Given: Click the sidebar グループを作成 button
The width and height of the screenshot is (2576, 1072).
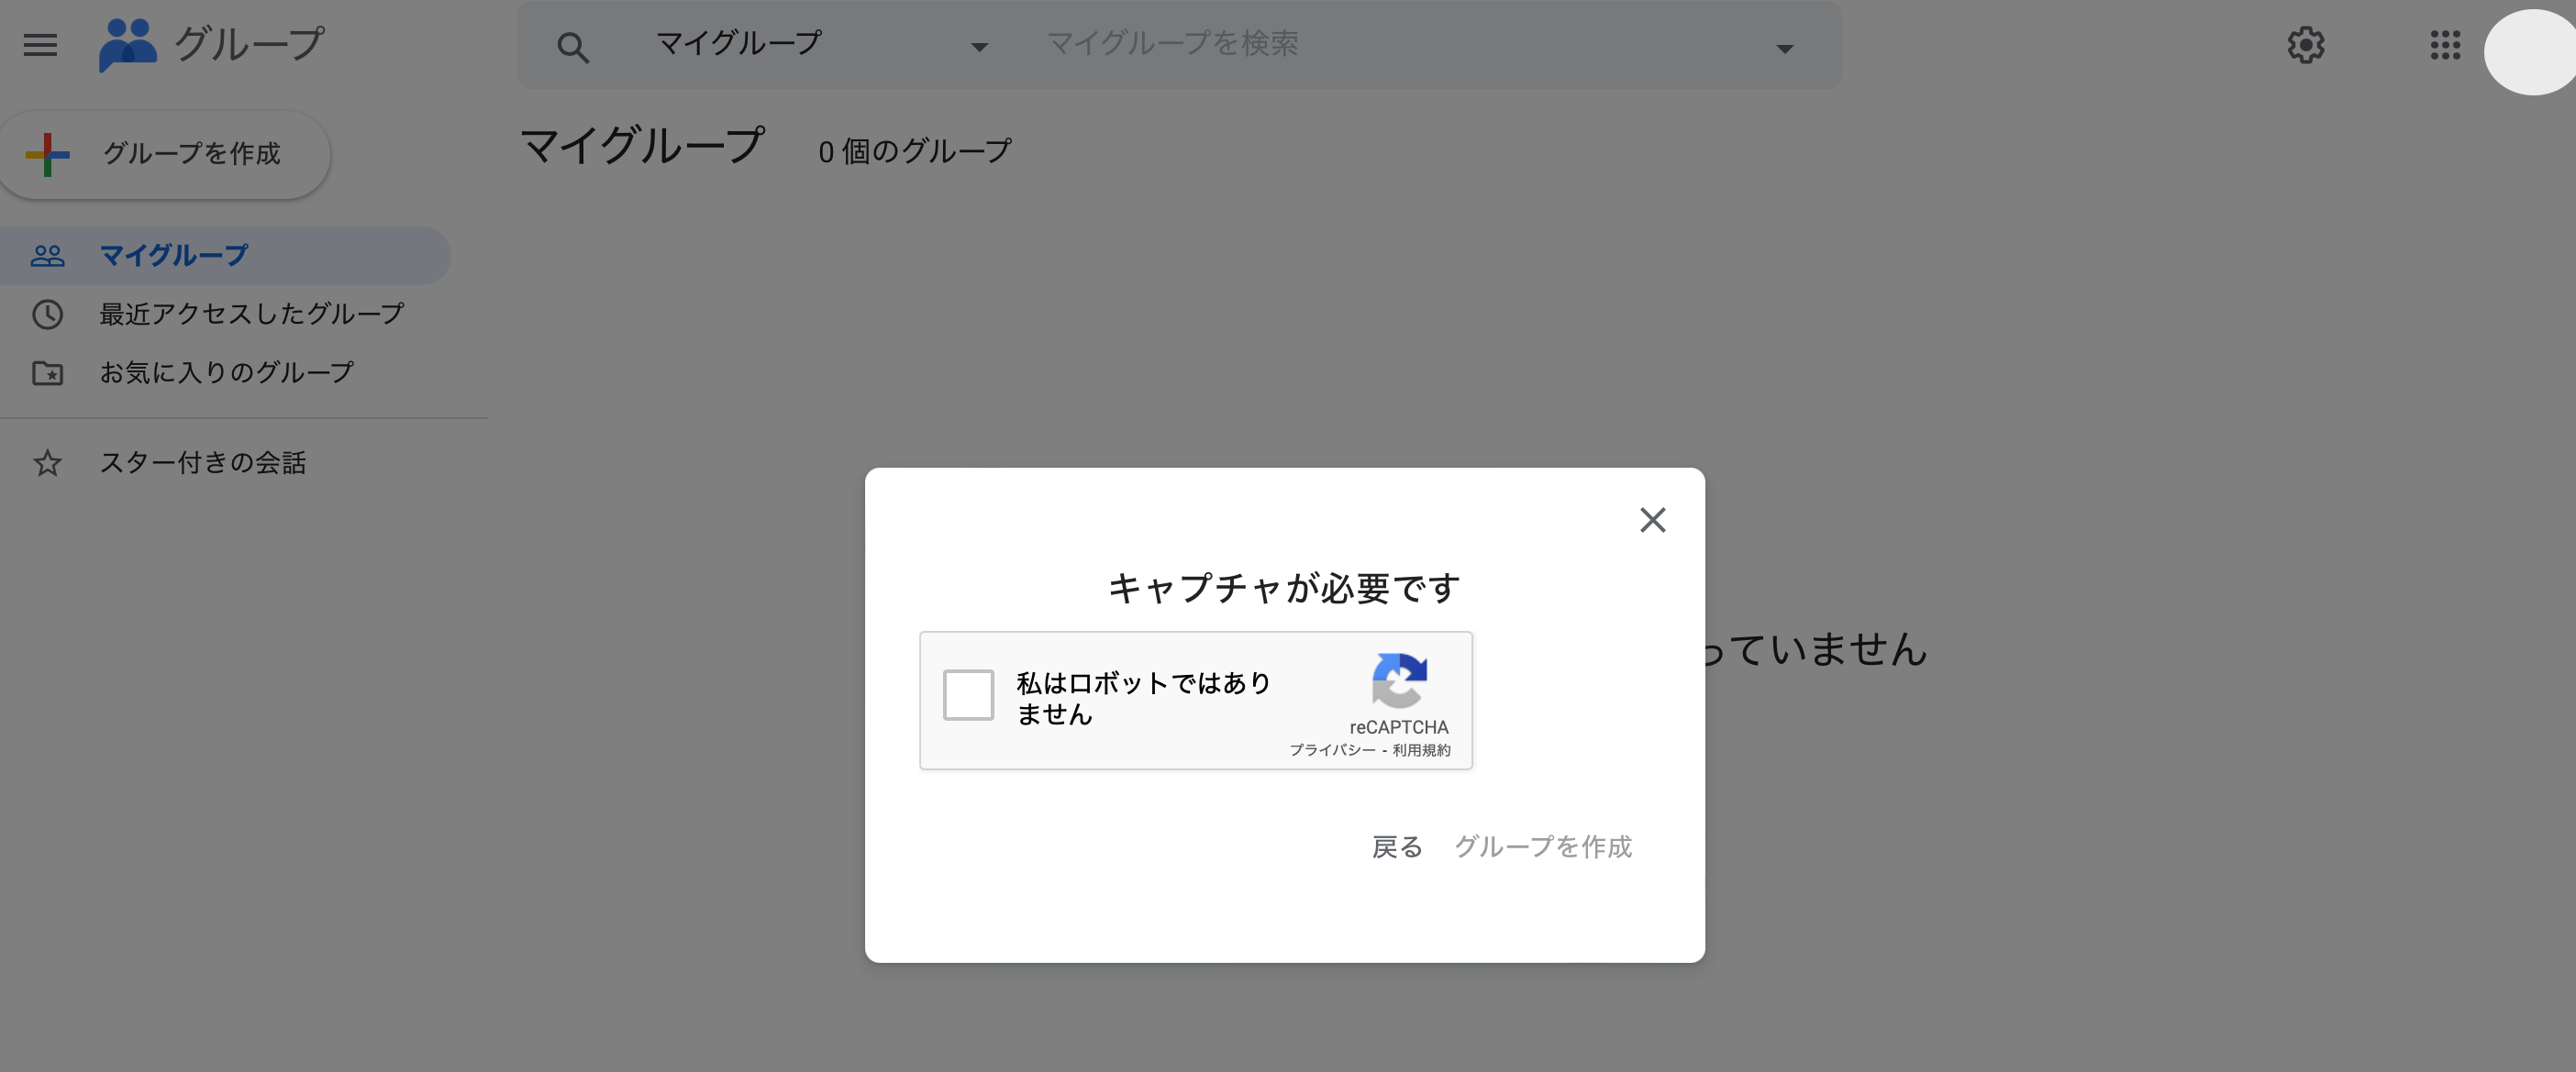Looking at the screenshot, I should pos(165,154).
